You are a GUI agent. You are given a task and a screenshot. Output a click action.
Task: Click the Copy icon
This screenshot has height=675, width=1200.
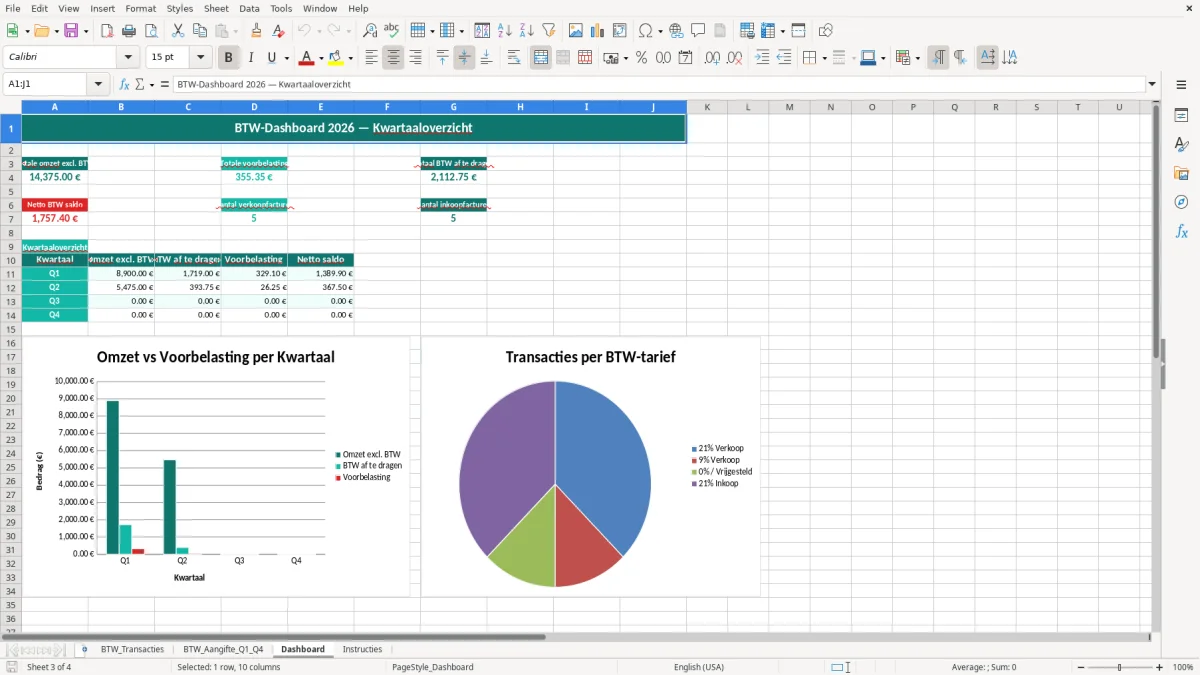tap(199, 31)
